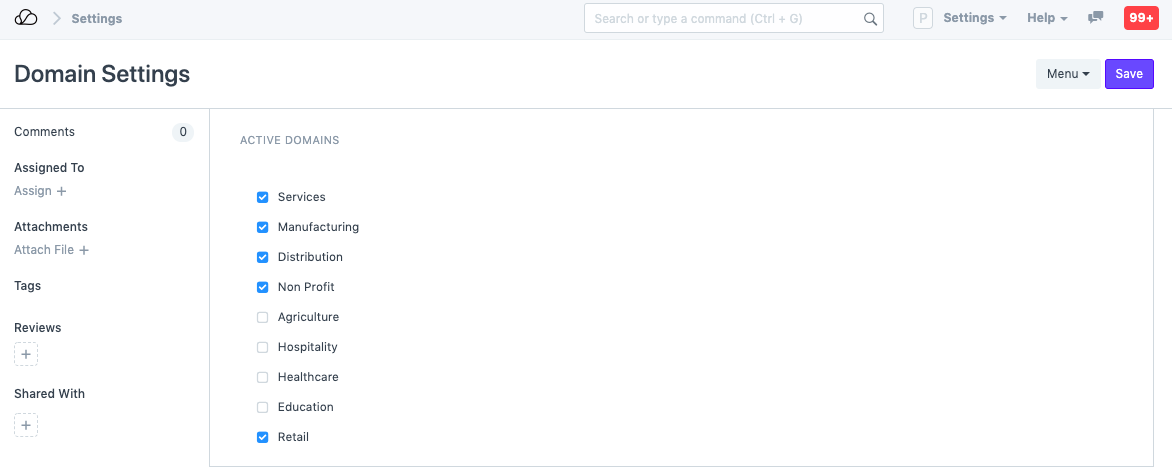This screenshot has width=1172, height=473.
Task: Save the domain settings
Action: point(1129,74)
